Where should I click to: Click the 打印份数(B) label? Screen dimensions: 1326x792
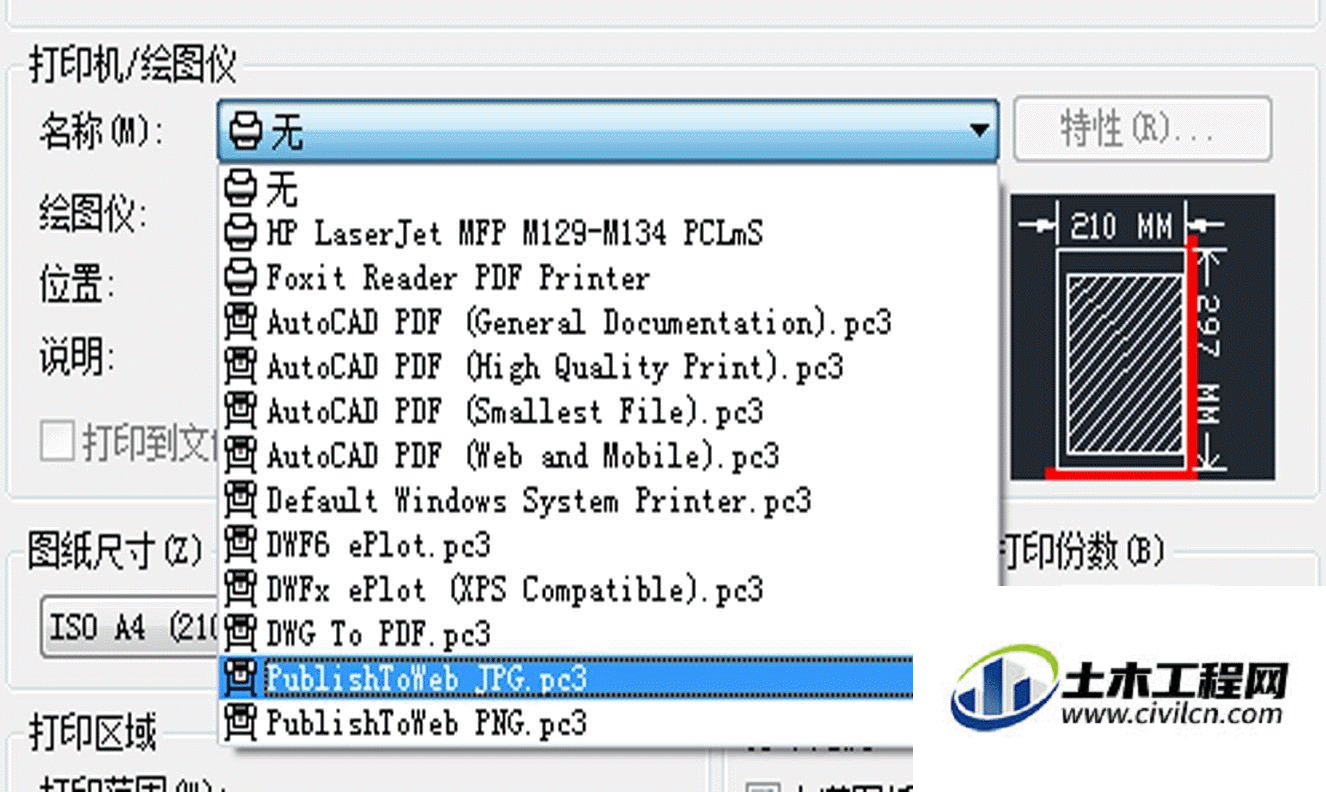1082,551
